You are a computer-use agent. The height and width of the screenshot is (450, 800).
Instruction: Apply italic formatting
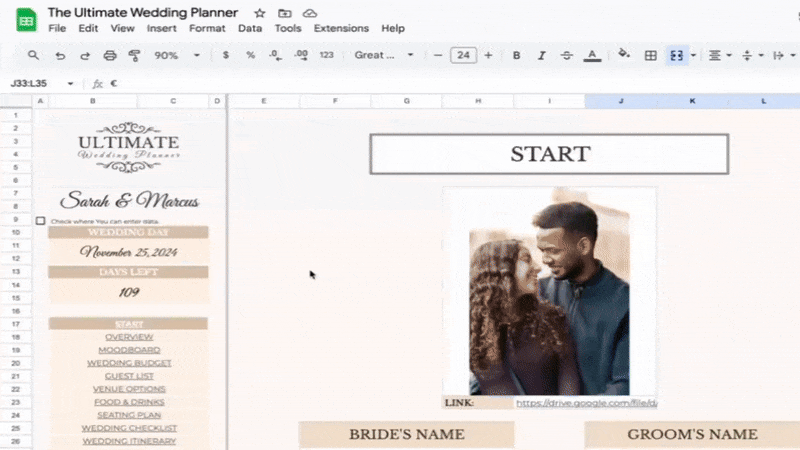542,56
